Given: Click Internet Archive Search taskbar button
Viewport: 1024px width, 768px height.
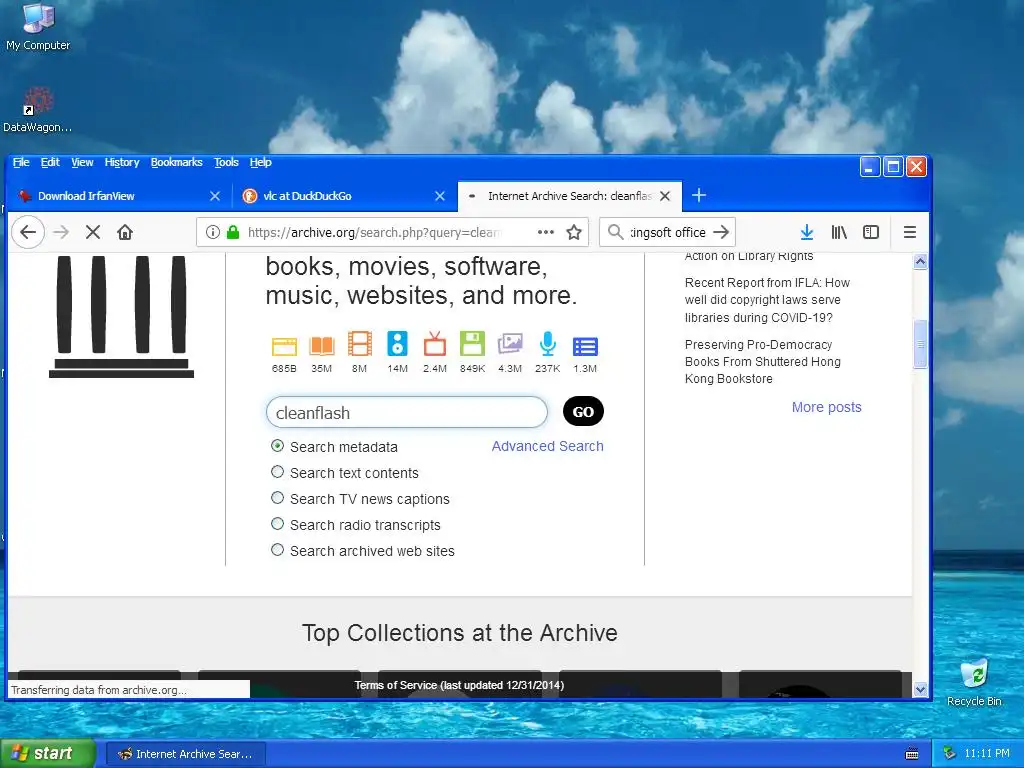Looking at the screenshot, I should click(185, 754).
